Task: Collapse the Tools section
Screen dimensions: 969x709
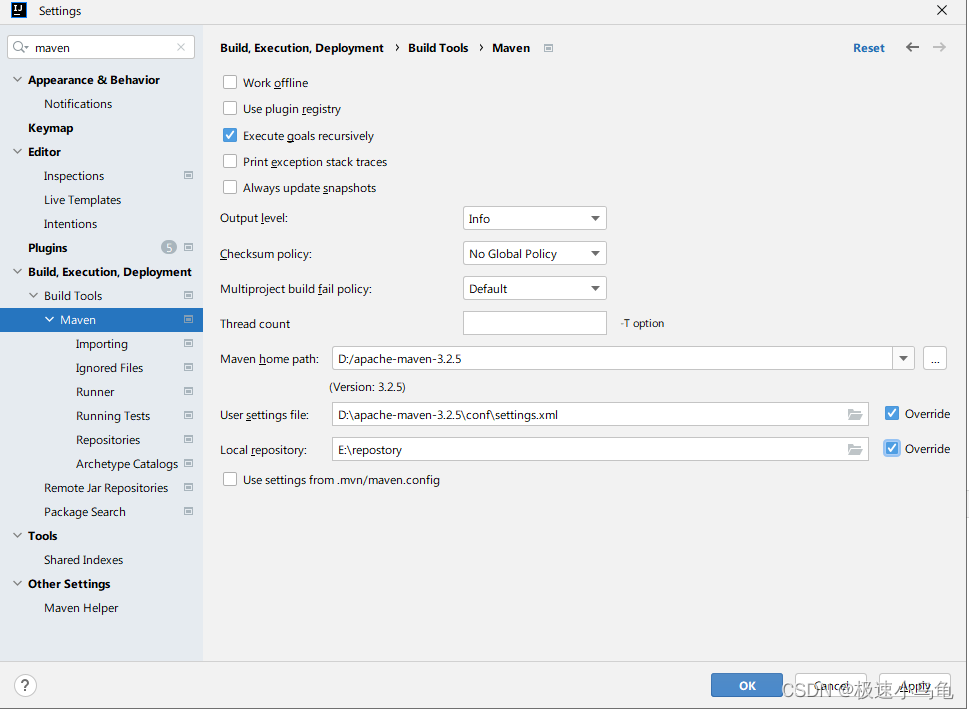Action: [17, 535]
